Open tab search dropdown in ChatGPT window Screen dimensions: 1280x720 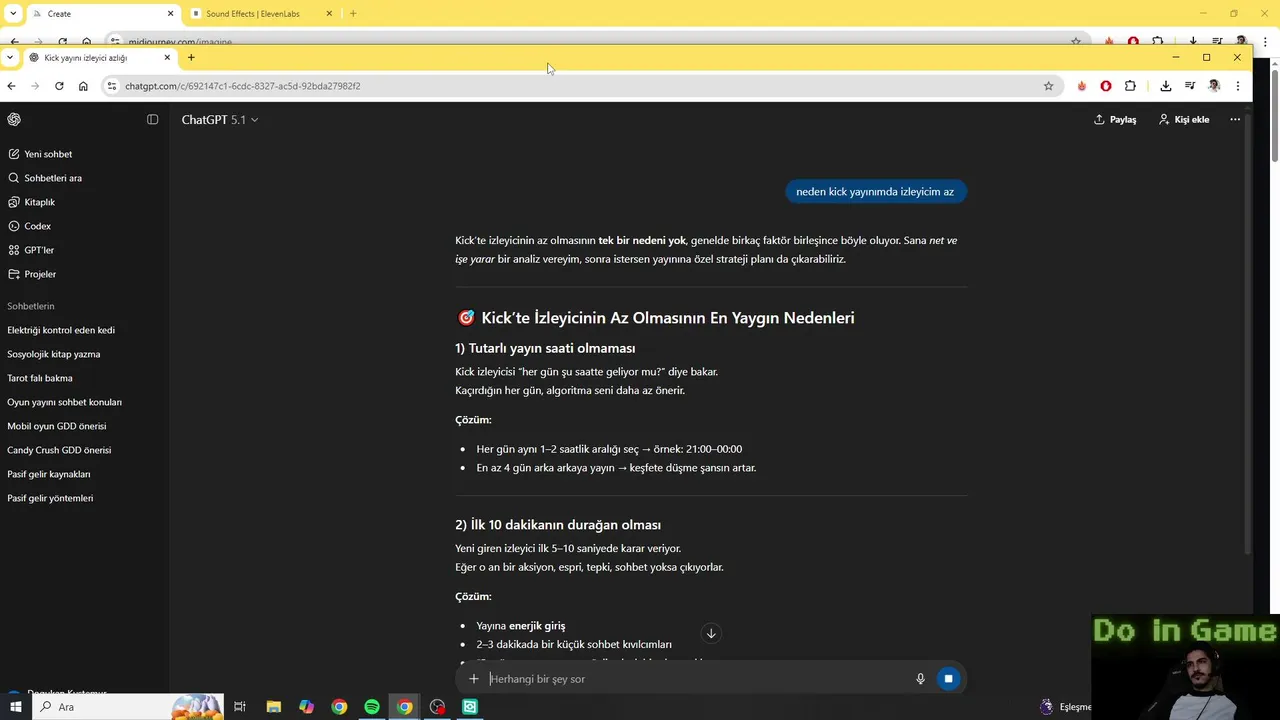coord(10,57)
